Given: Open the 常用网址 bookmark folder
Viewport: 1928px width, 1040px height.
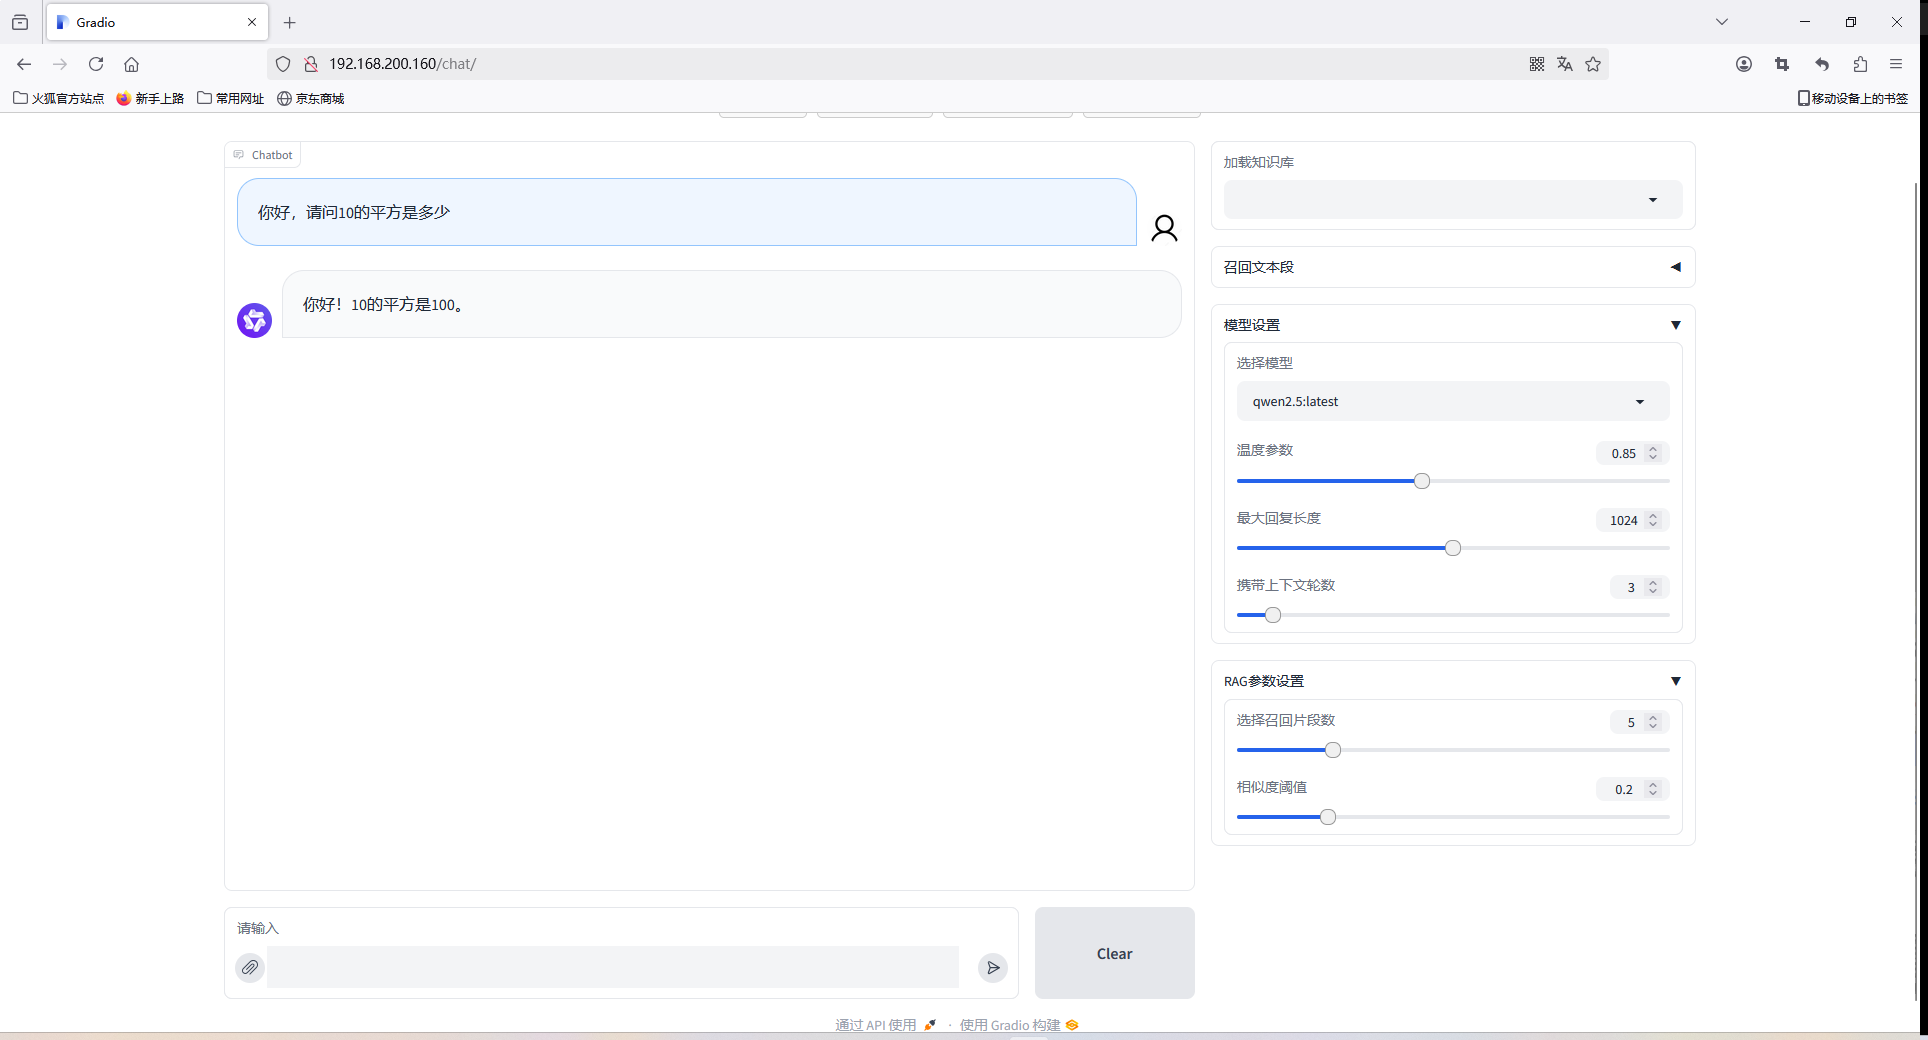Looking at the screenshot, I should click(x=230, y=98).
